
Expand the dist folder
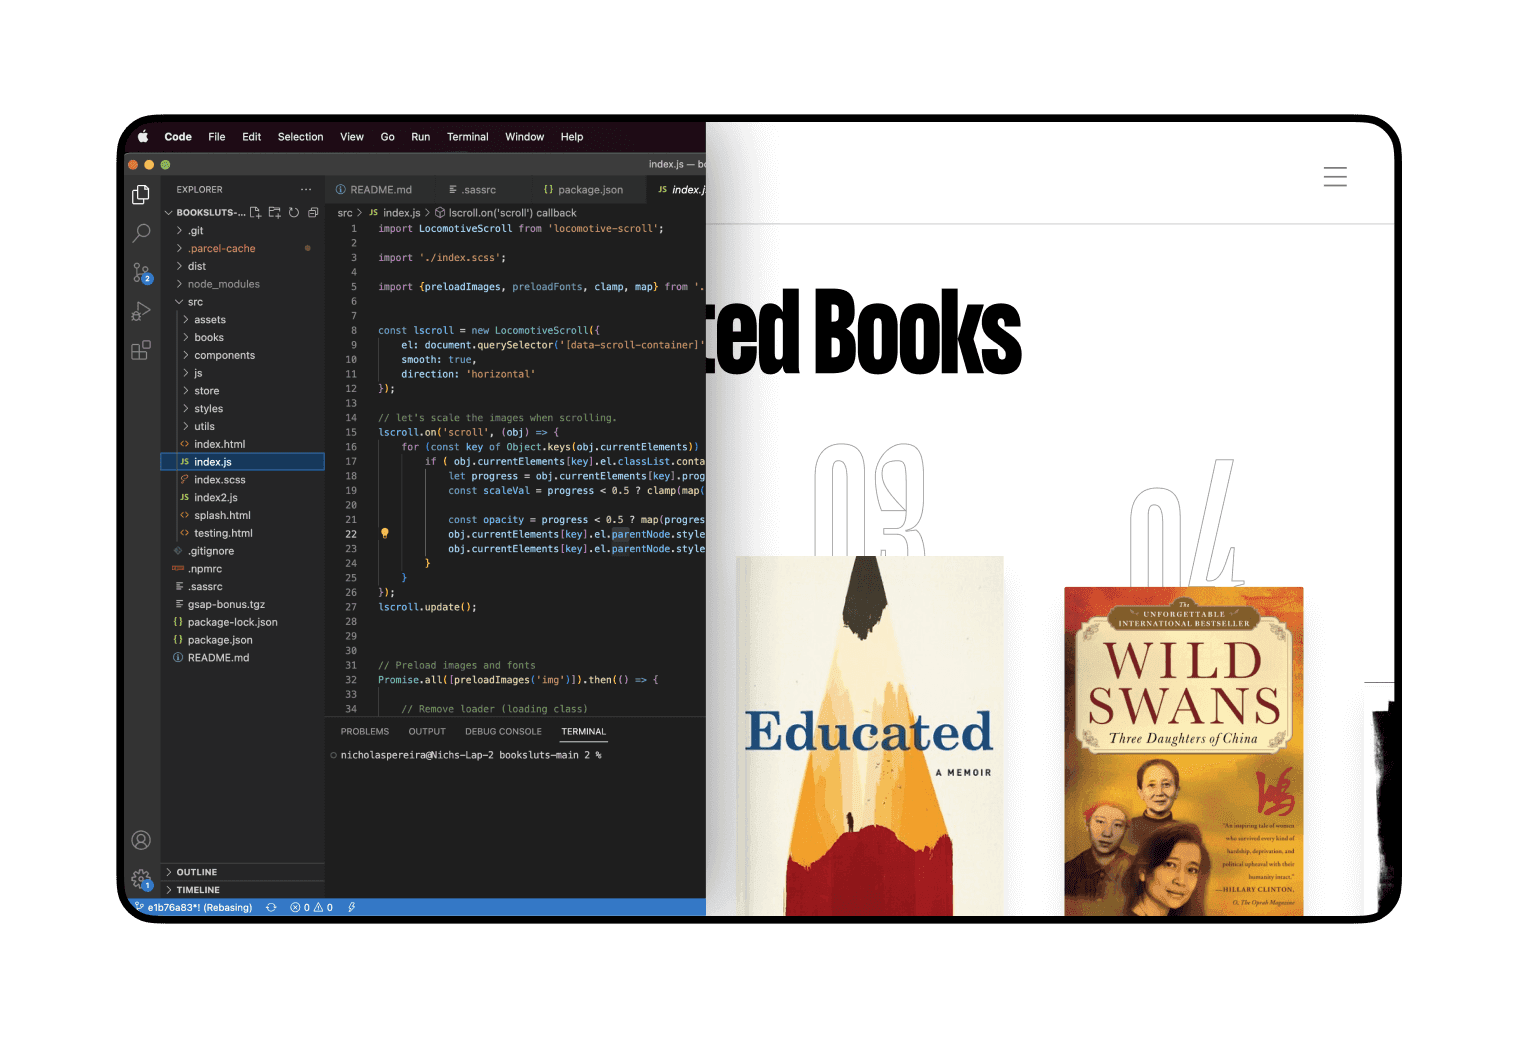point(242,266)
